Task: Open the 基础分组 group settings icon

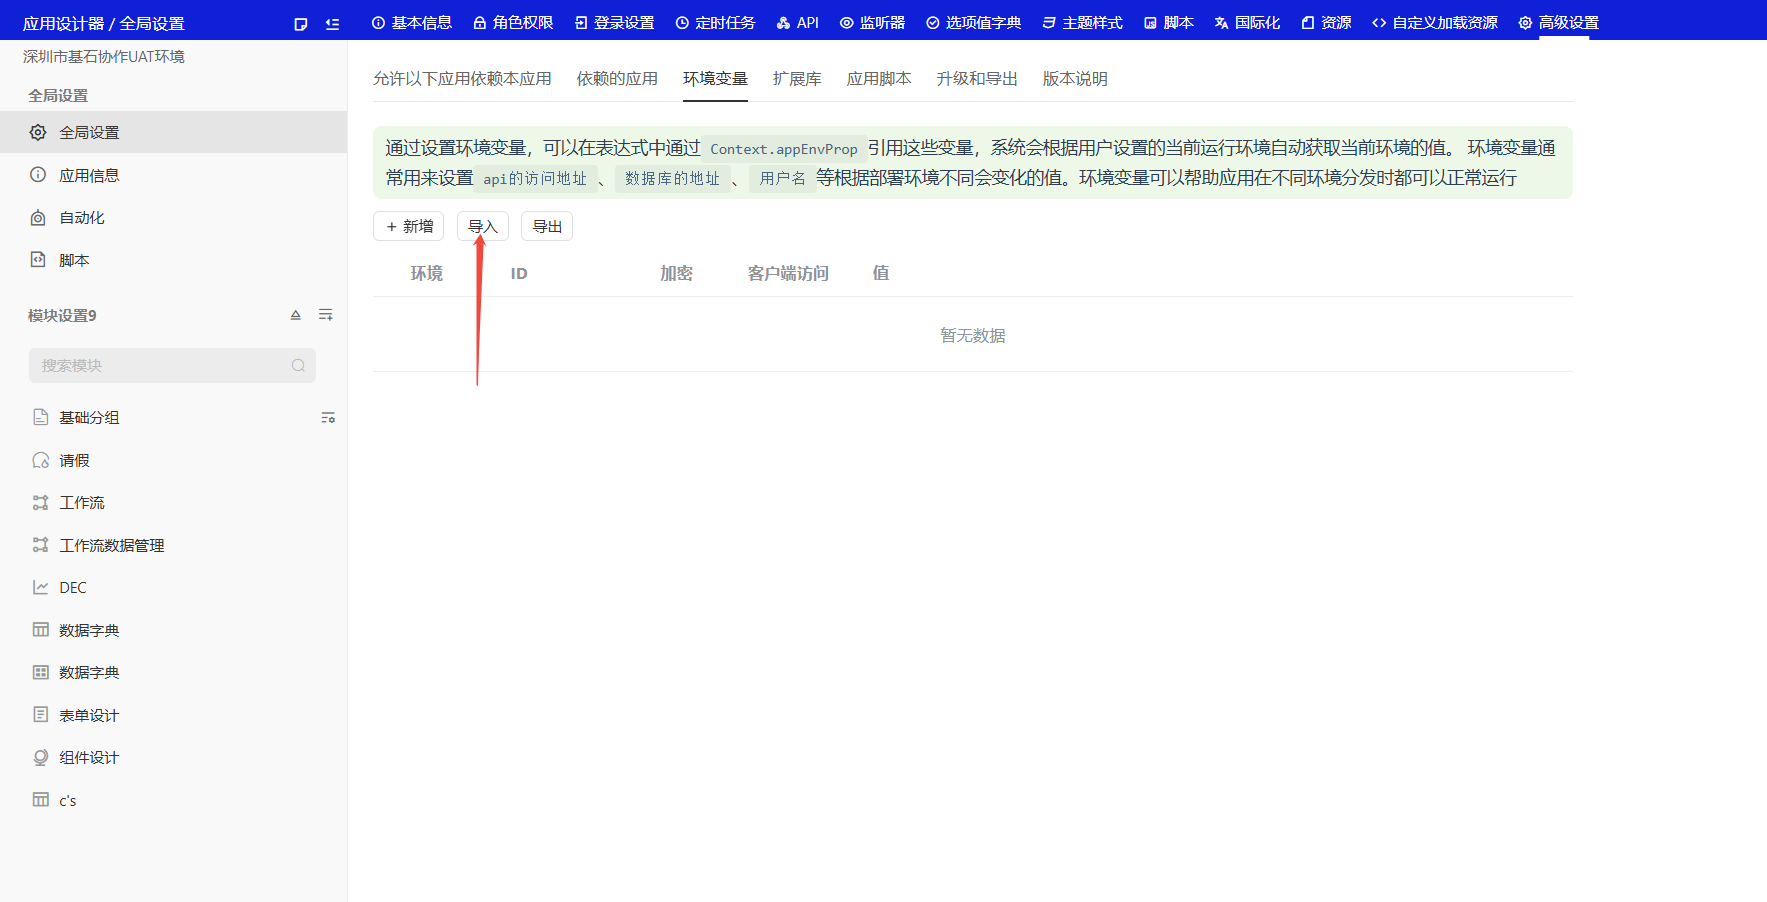Action: pyautogui.click(x=328, y=418)
